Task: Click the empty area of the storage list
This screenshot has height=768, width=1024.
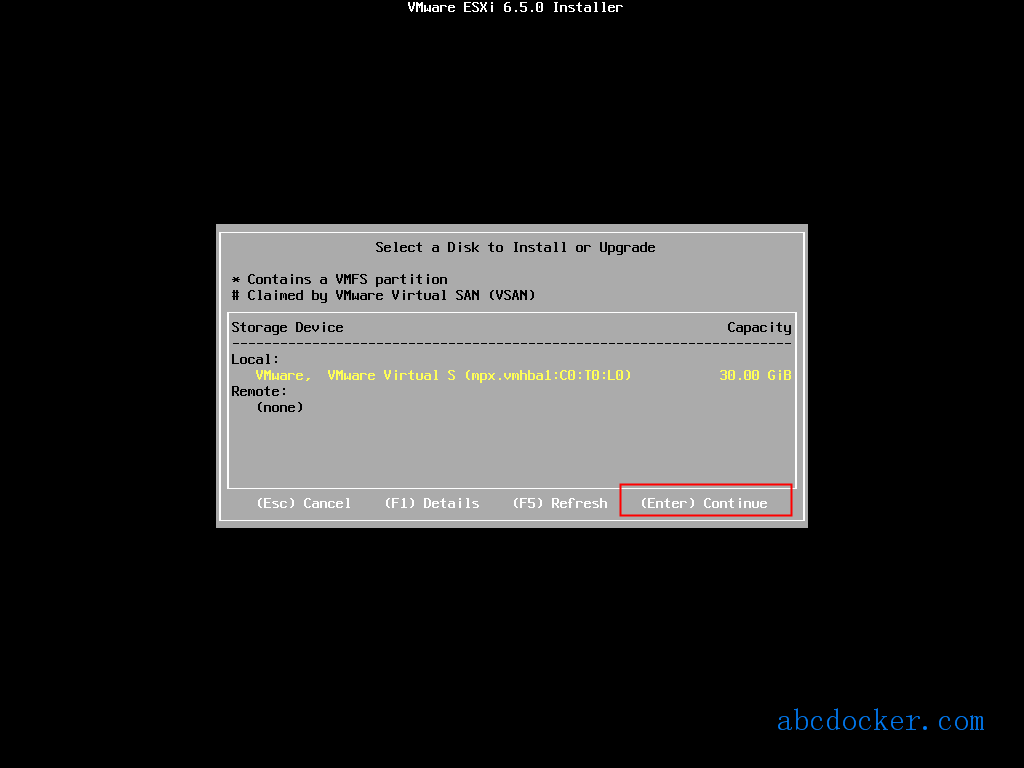Action: 511,451
